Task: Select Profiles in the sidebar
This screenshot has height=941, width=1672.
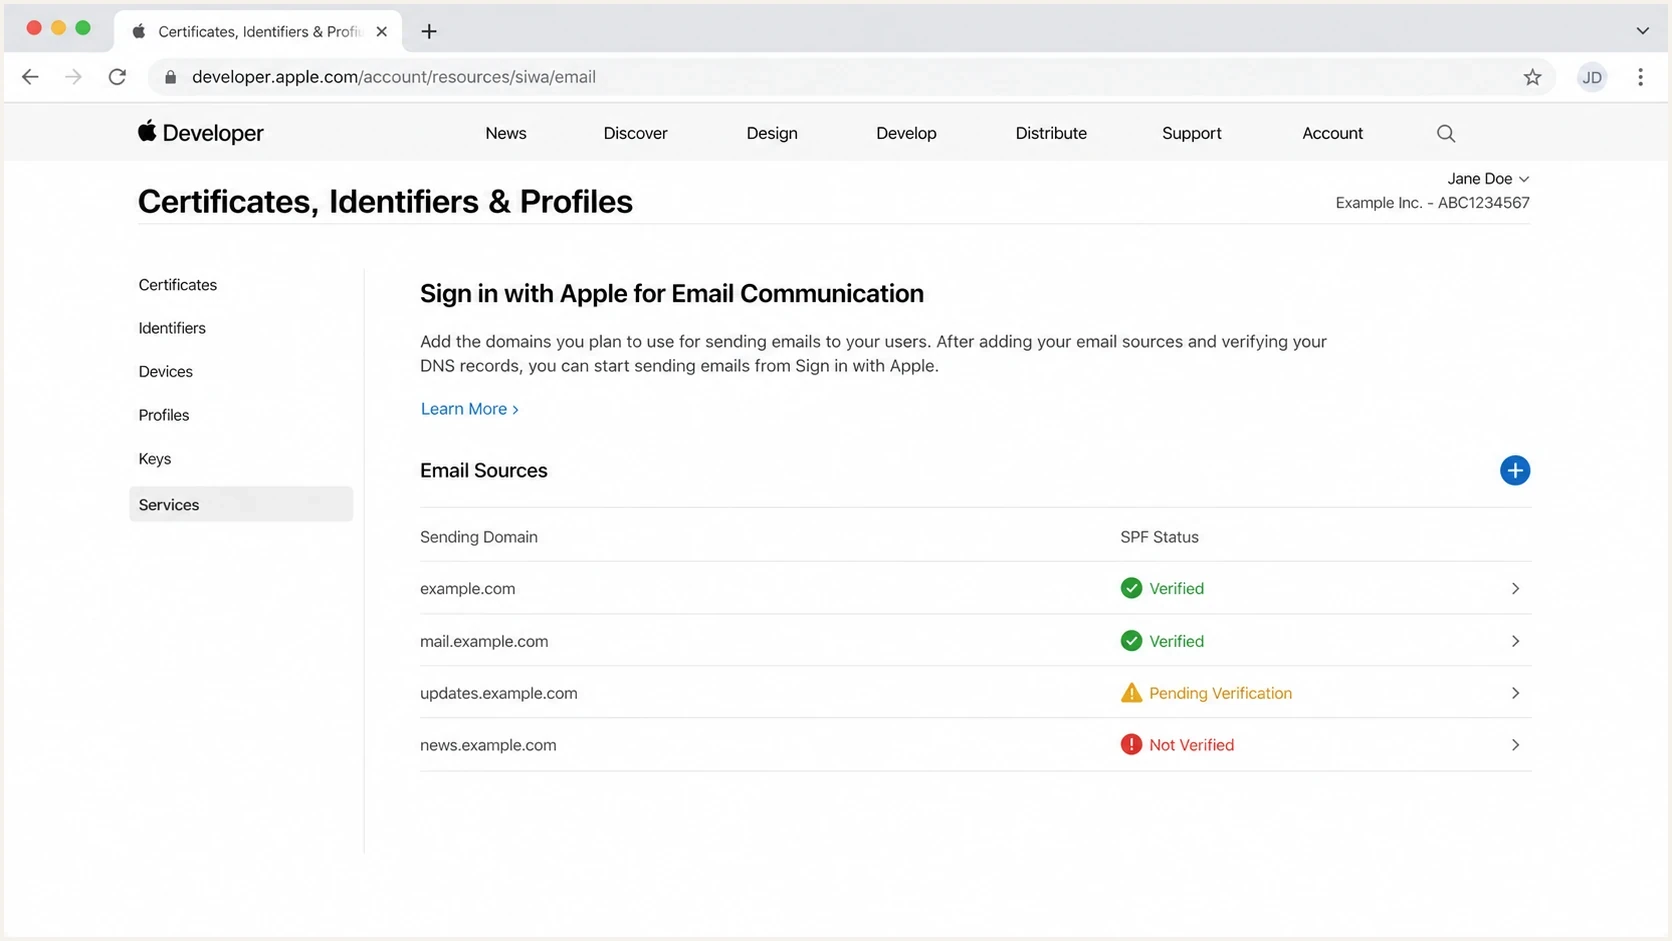Action: pos(164,415)
